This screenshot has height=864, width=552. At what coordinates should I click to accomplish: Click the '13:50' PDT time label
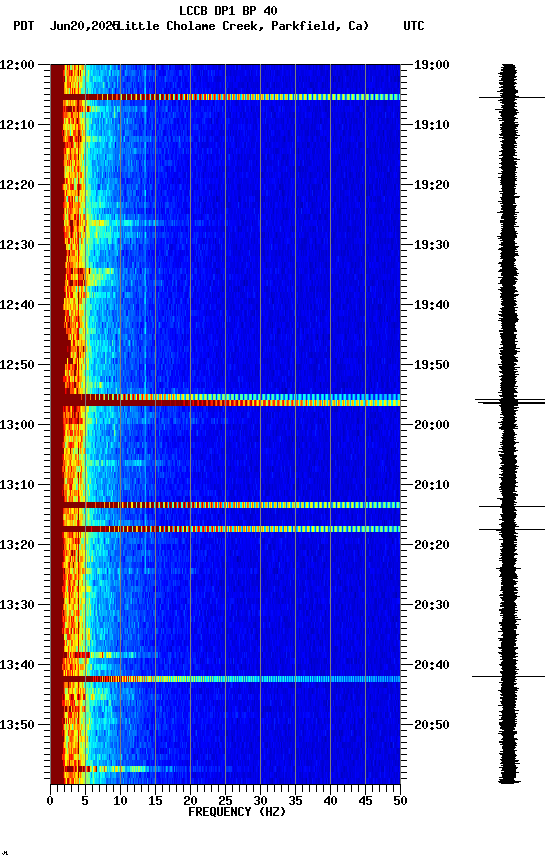17,725
